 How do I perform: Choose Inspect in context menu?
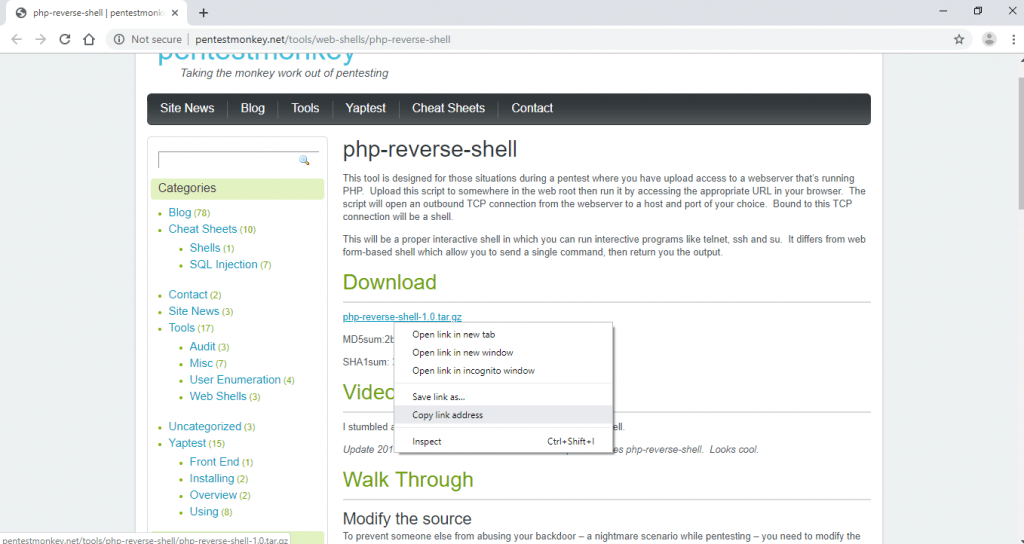(504, 441)
